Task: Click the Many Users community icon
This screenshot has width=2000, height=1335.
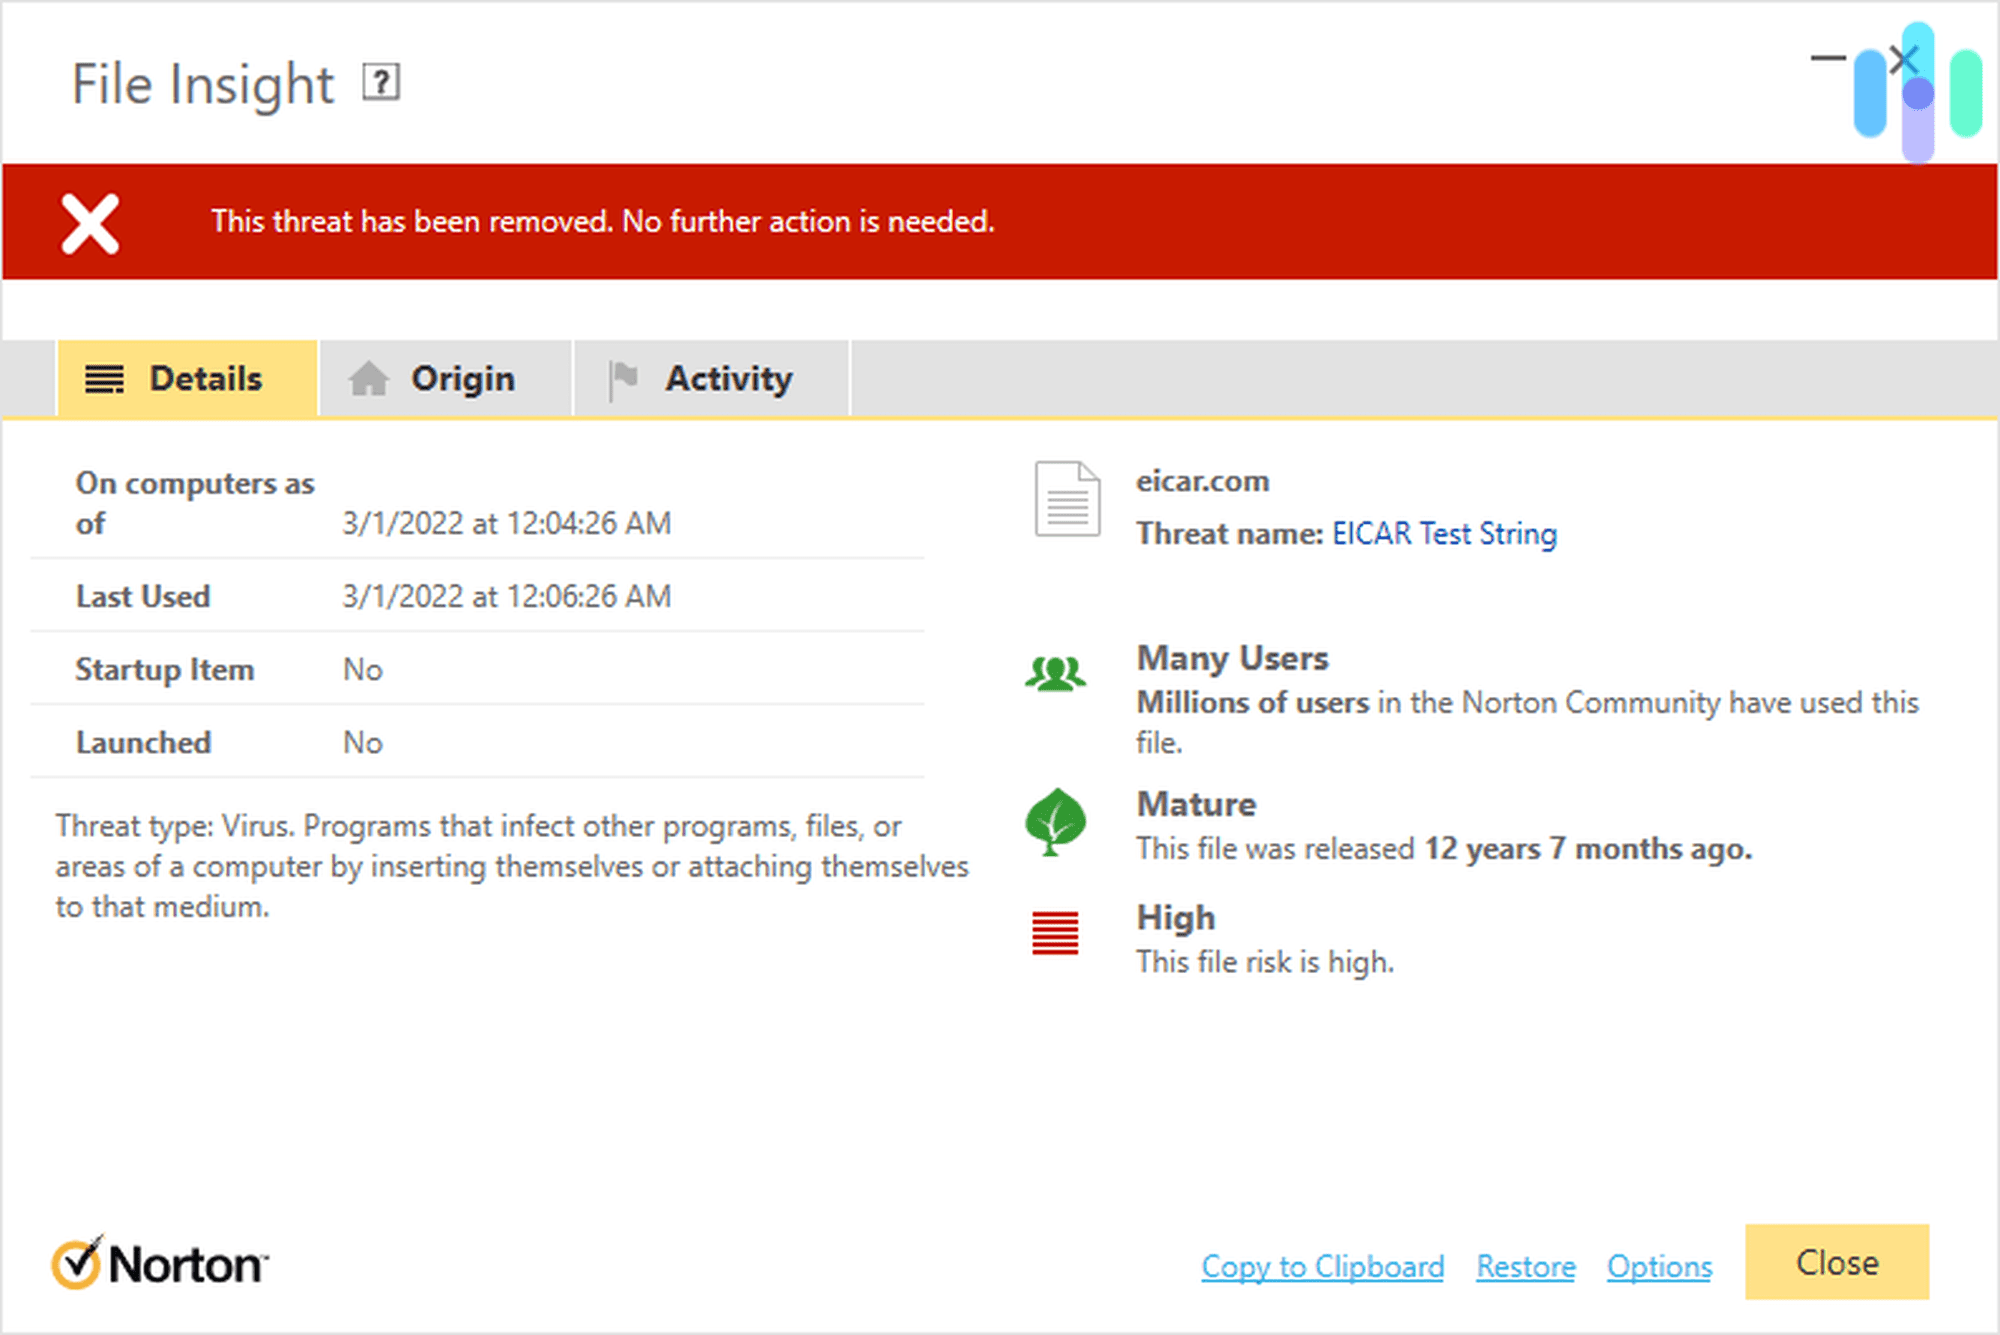Action: 1055,672
